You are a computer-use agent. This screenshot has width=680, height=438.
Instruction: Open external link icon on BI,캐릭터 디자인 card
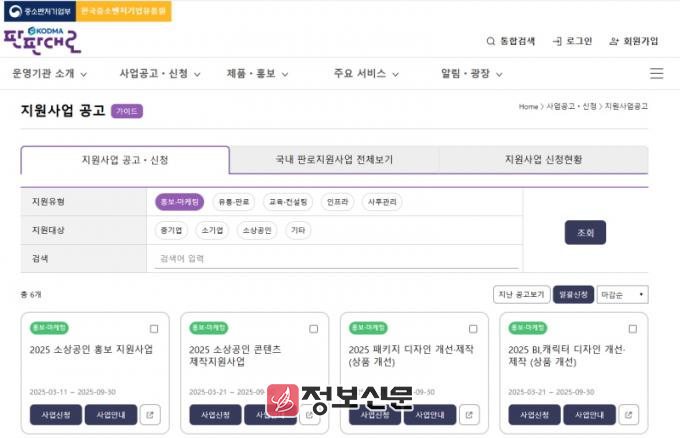628,415
